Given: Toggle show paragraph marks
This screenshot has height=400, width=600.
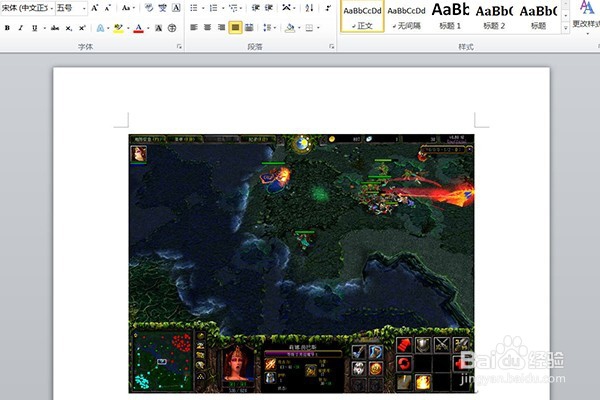Looking at the screenshot, I should (328, 8).
